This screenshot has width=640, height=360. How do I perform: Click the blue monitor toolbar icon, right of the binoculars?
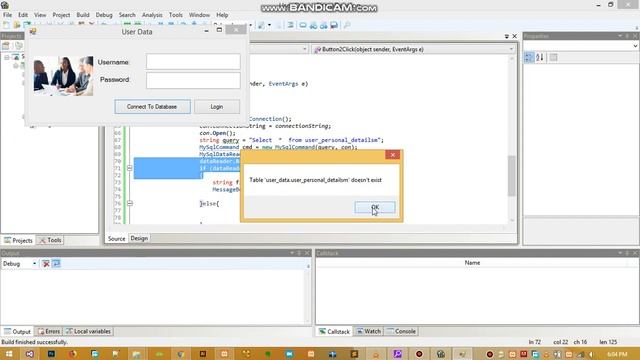tap(334, 25)
